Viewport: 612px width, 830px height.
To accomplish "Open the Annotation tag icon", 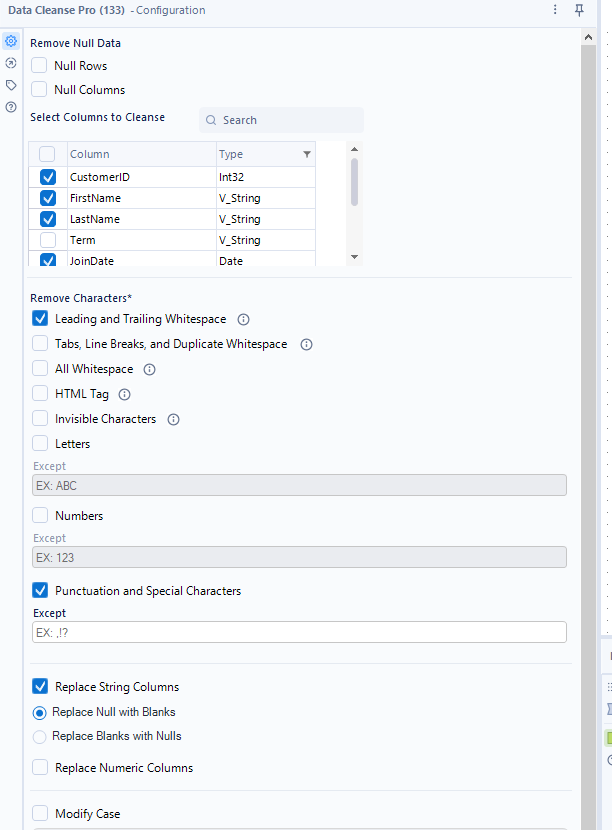I will point(11,85).
